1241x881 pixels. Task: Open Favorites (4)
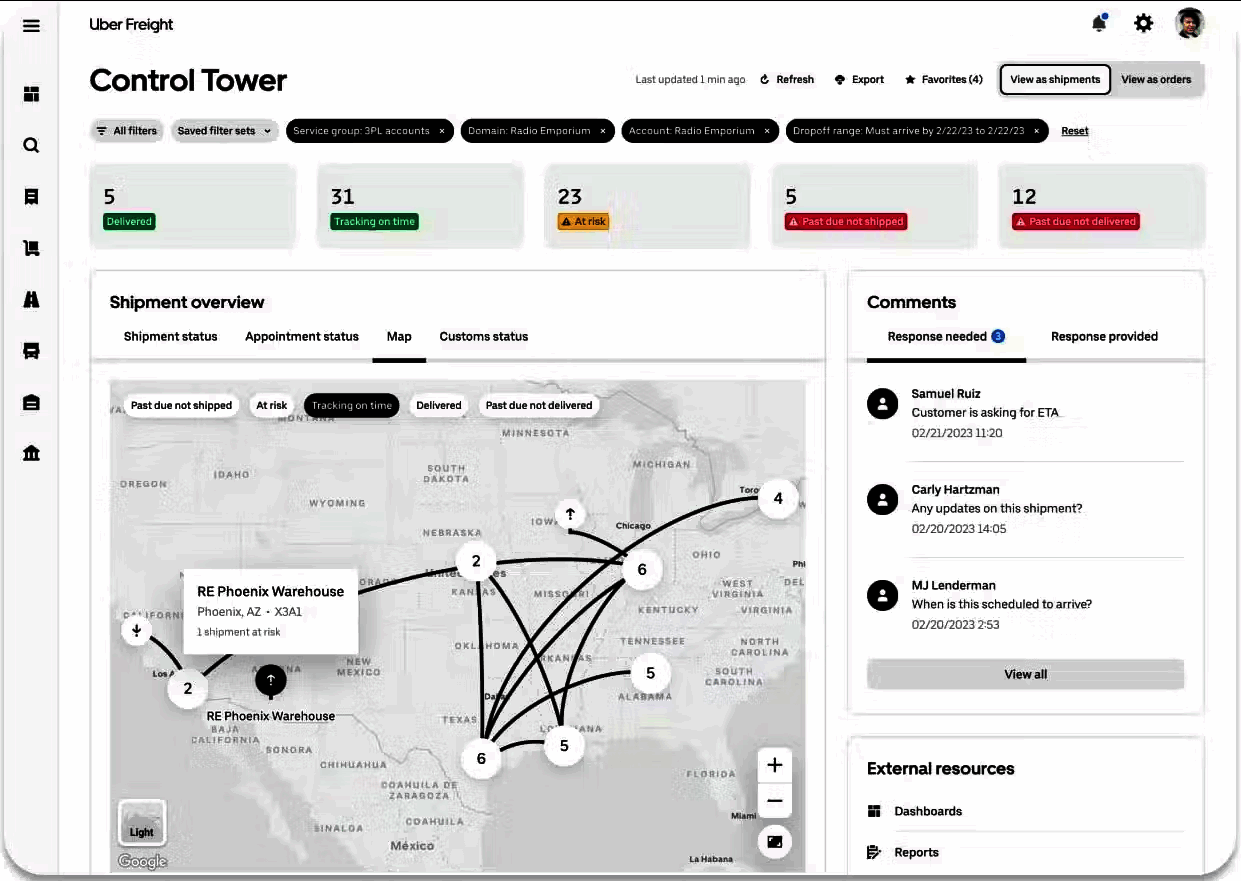(x=944, y=80)
